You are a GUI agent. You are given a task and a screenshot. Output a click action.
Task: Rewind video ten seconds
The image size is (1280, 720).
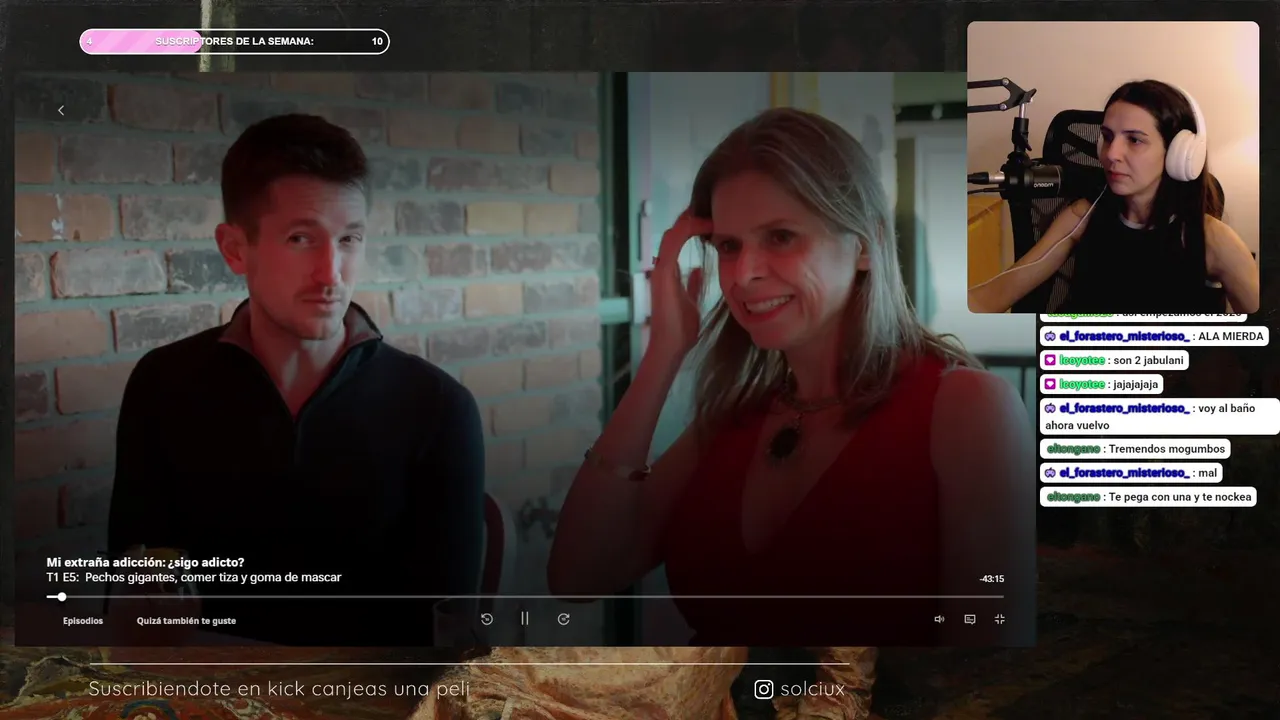pyautogui.click(x=487, y=619)
